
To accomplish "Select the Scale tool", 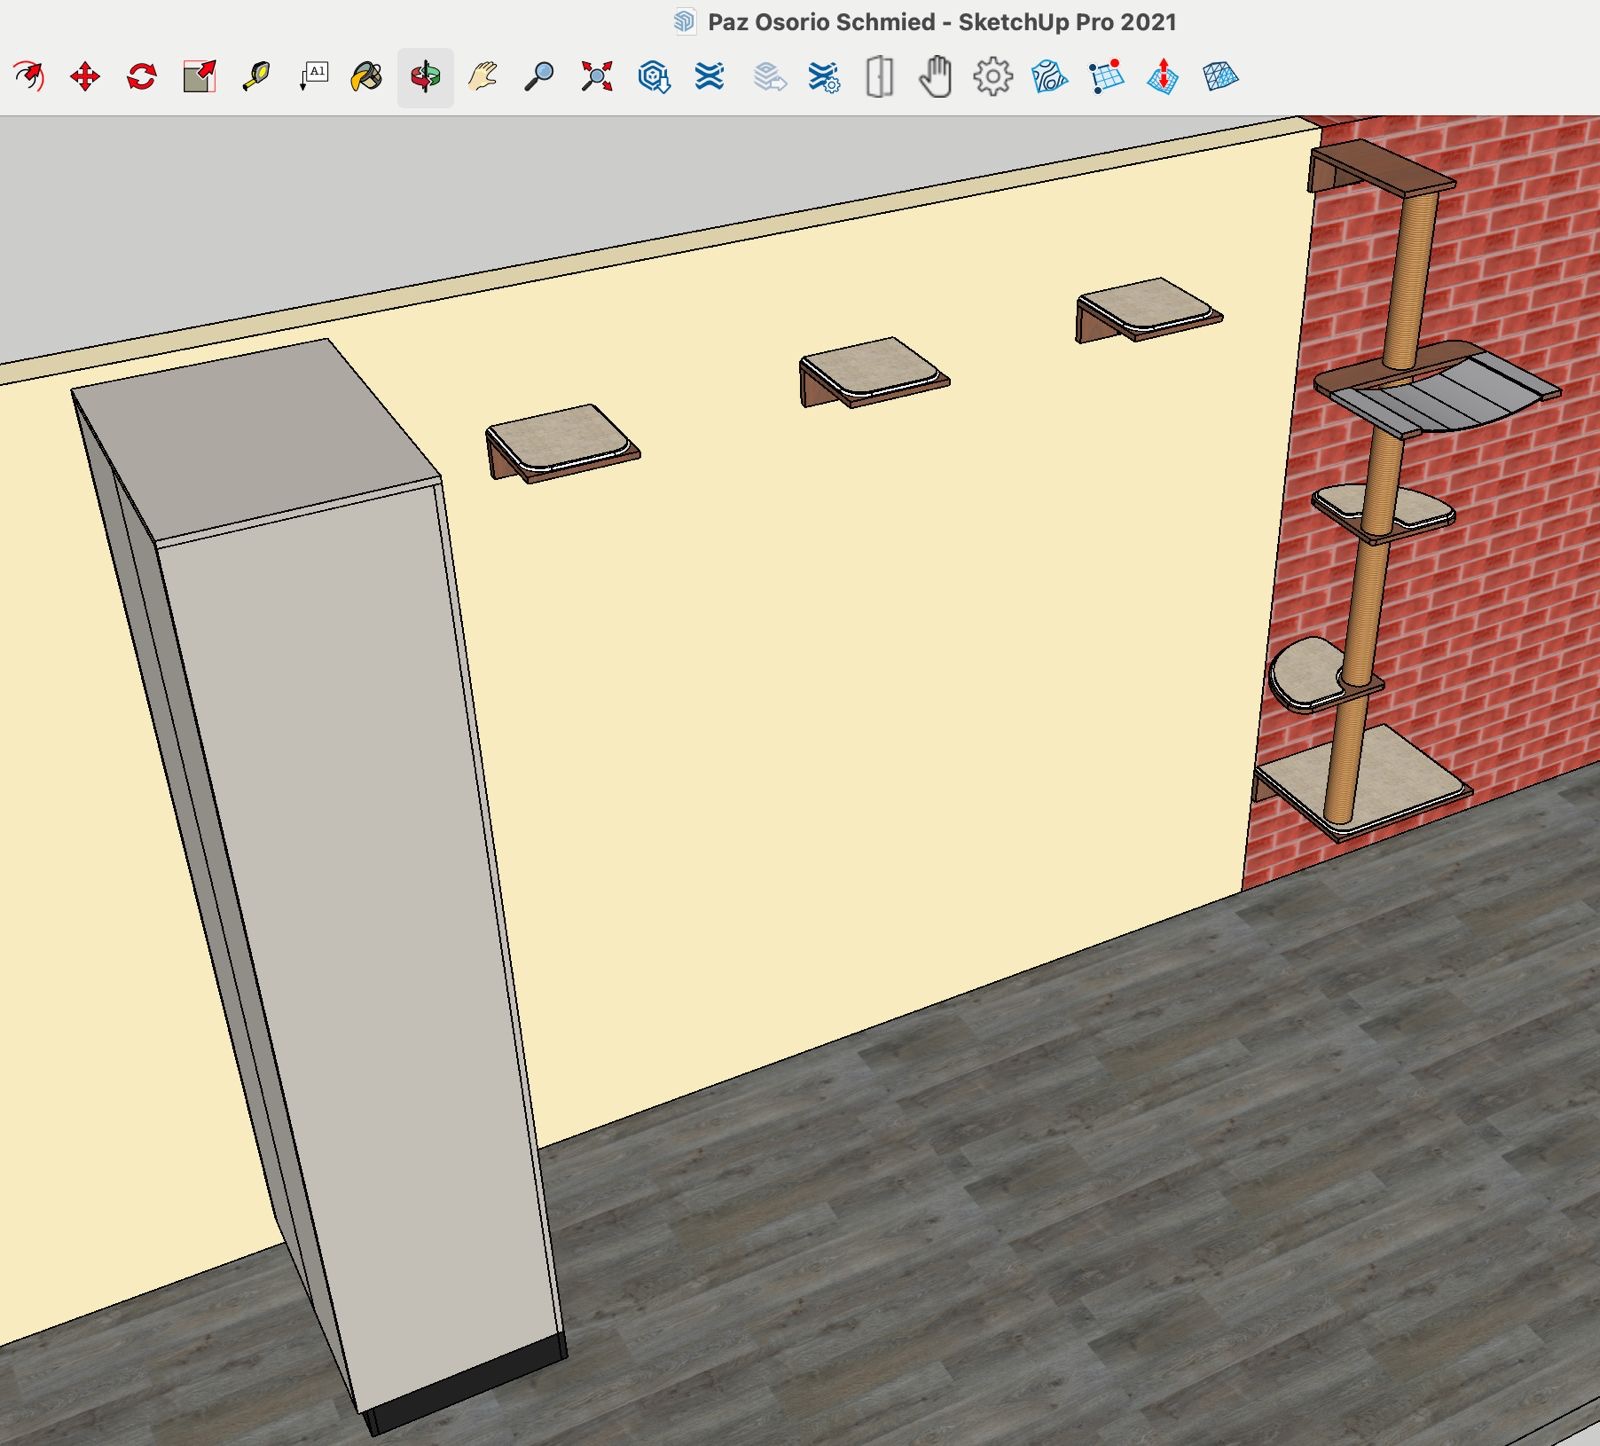I will [x=199, y=77].
